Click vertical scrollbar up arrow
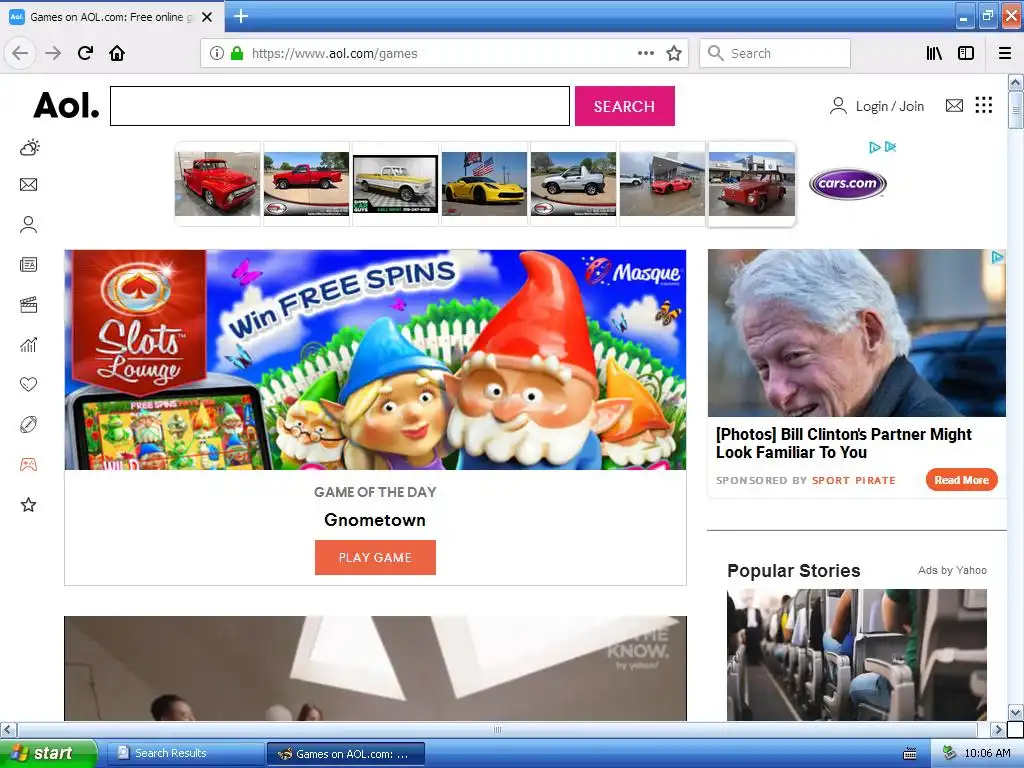The height and width of the screenshot is (768, 1024). (1015, 82)
